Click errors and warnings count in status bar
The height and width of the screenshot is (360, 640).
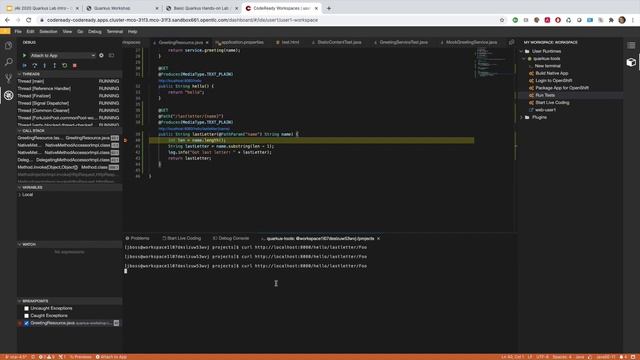pos(46,357)
